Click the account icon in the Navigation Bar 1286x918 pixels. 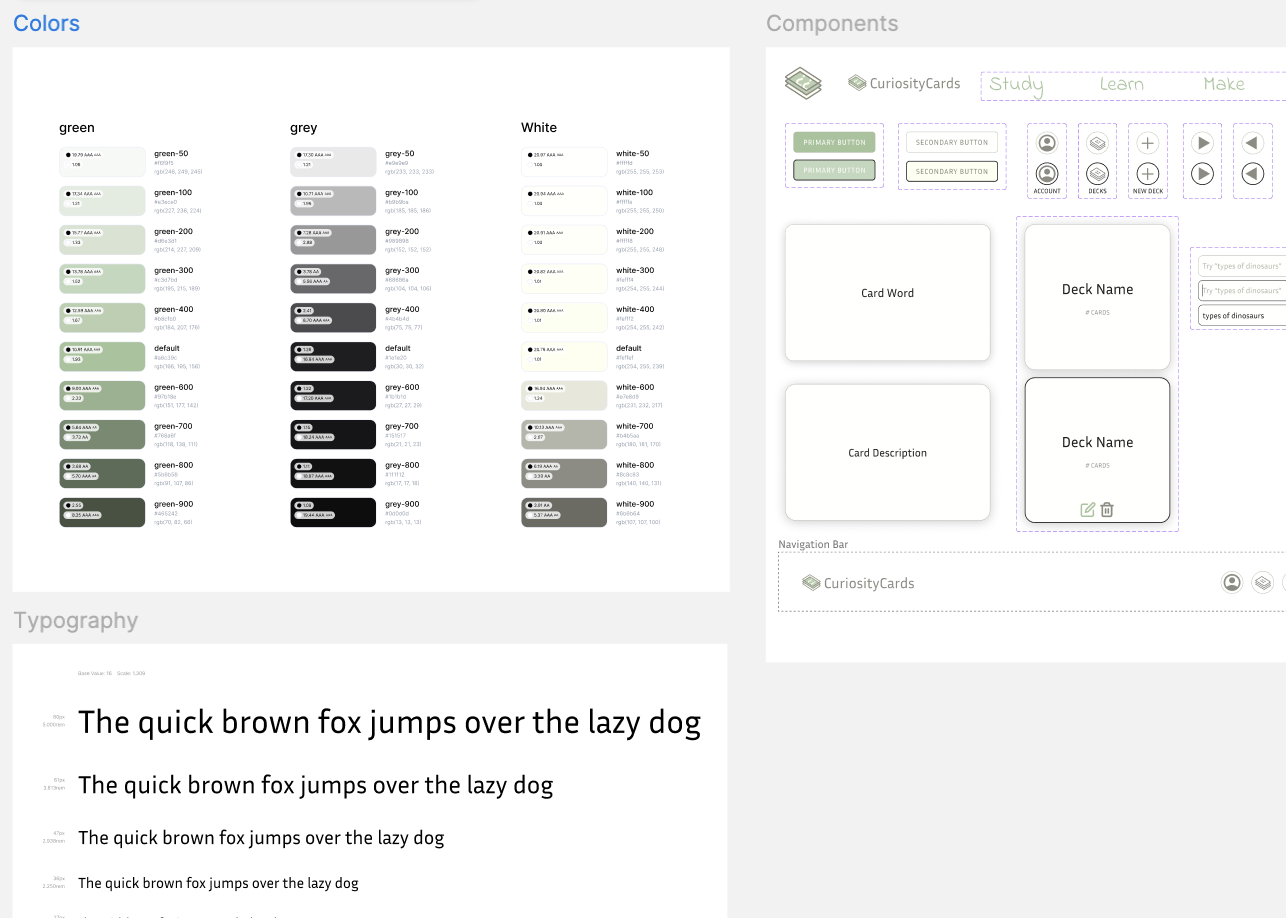(x=1232, y=582)
